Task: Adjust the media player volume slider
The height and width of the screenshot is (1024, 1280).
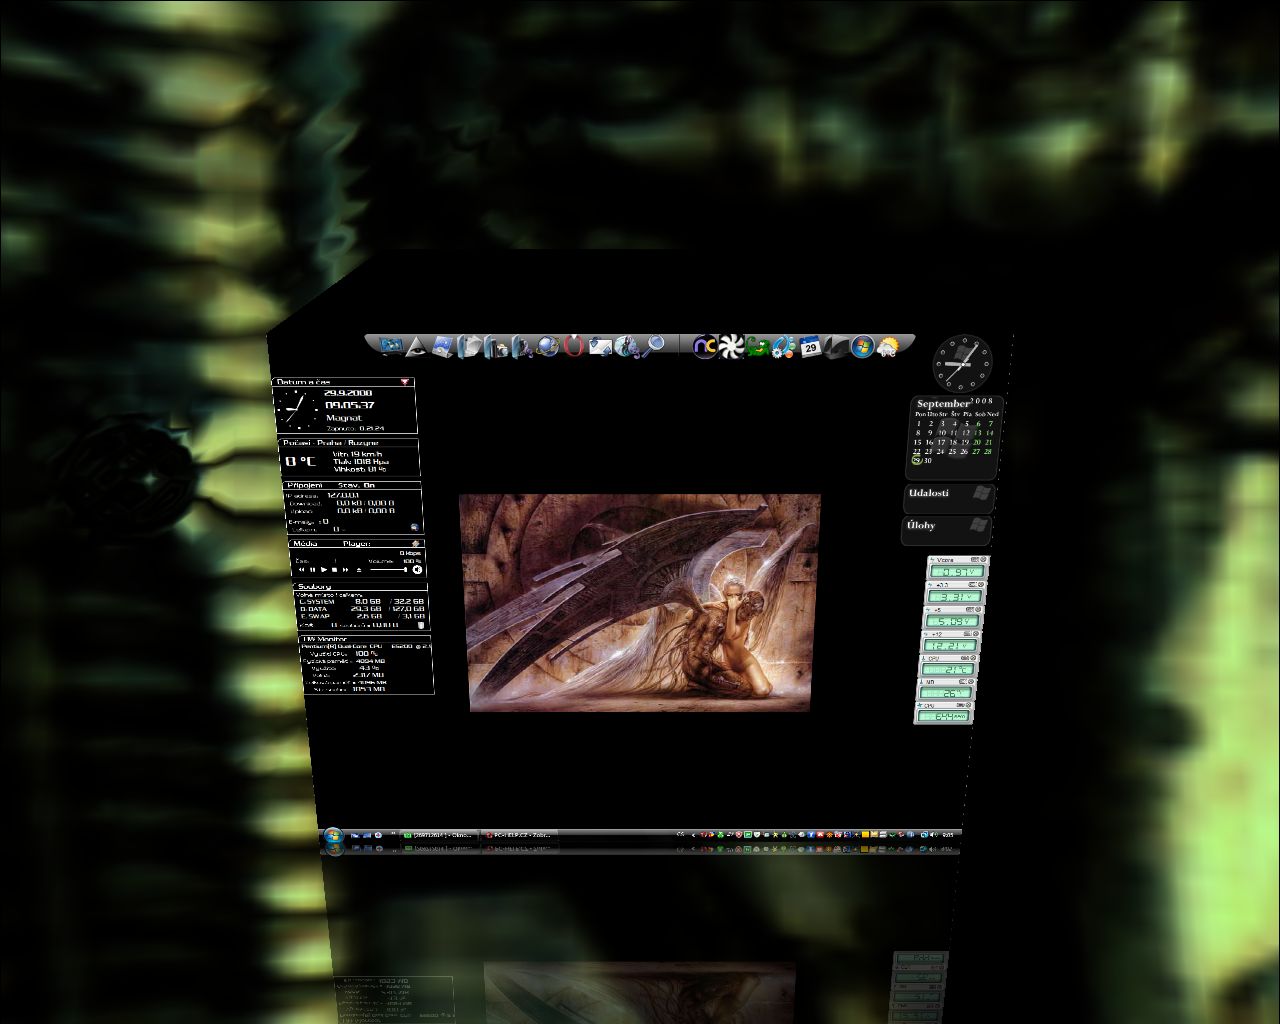Action: click(388, 569)
